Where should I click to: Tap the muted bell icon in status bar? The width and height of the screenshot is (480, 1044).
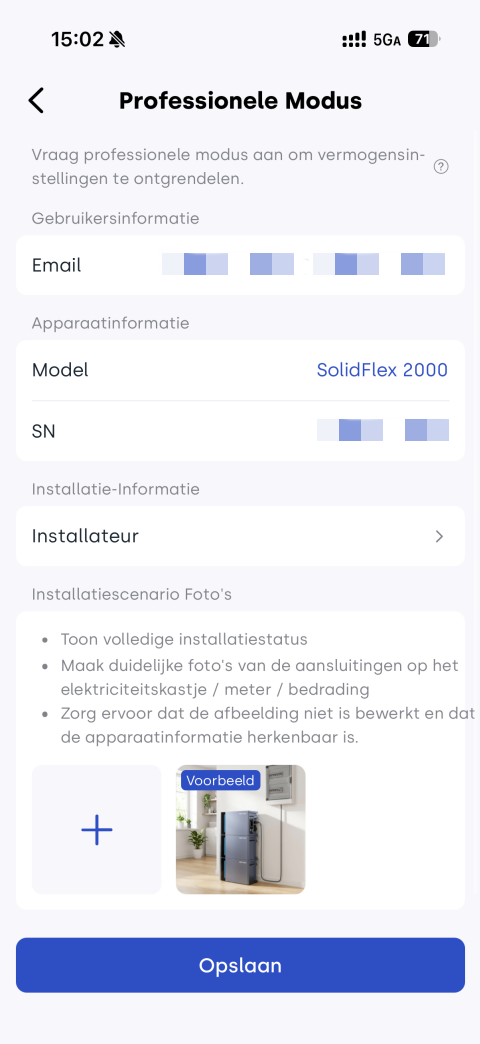coord(117,40)
